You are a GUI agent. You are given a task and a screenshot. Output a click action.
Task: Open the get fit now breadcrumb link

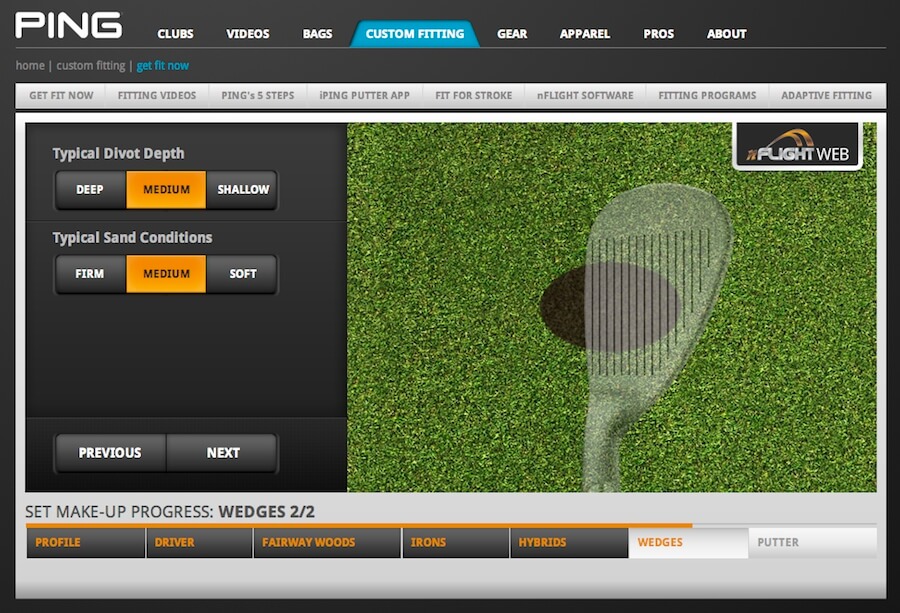[x=163, y=65]
